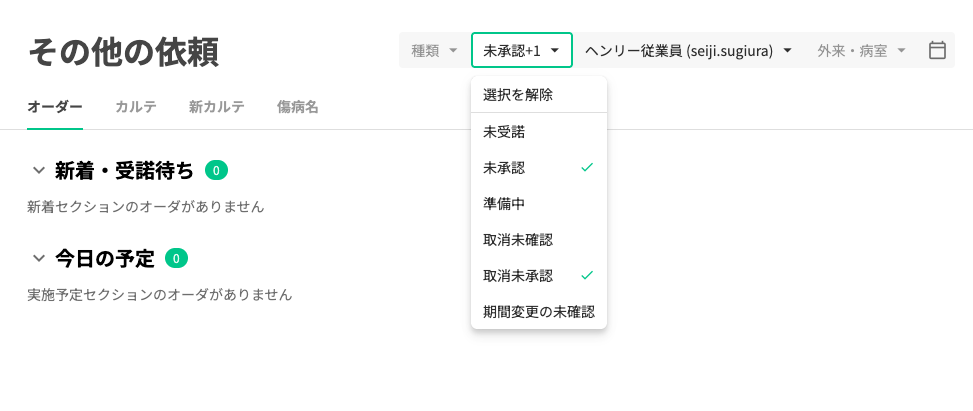Open the 種類 filter dropdown
Viewport: 973px width, 411px height.
434,50
